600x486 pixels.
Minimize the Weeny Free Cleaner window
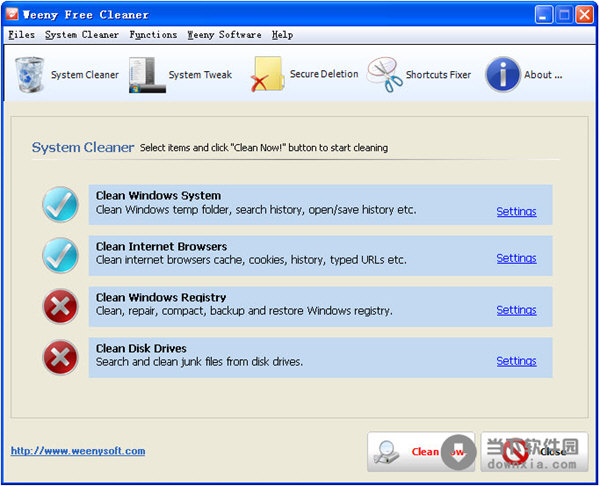[x=543, y=15]
